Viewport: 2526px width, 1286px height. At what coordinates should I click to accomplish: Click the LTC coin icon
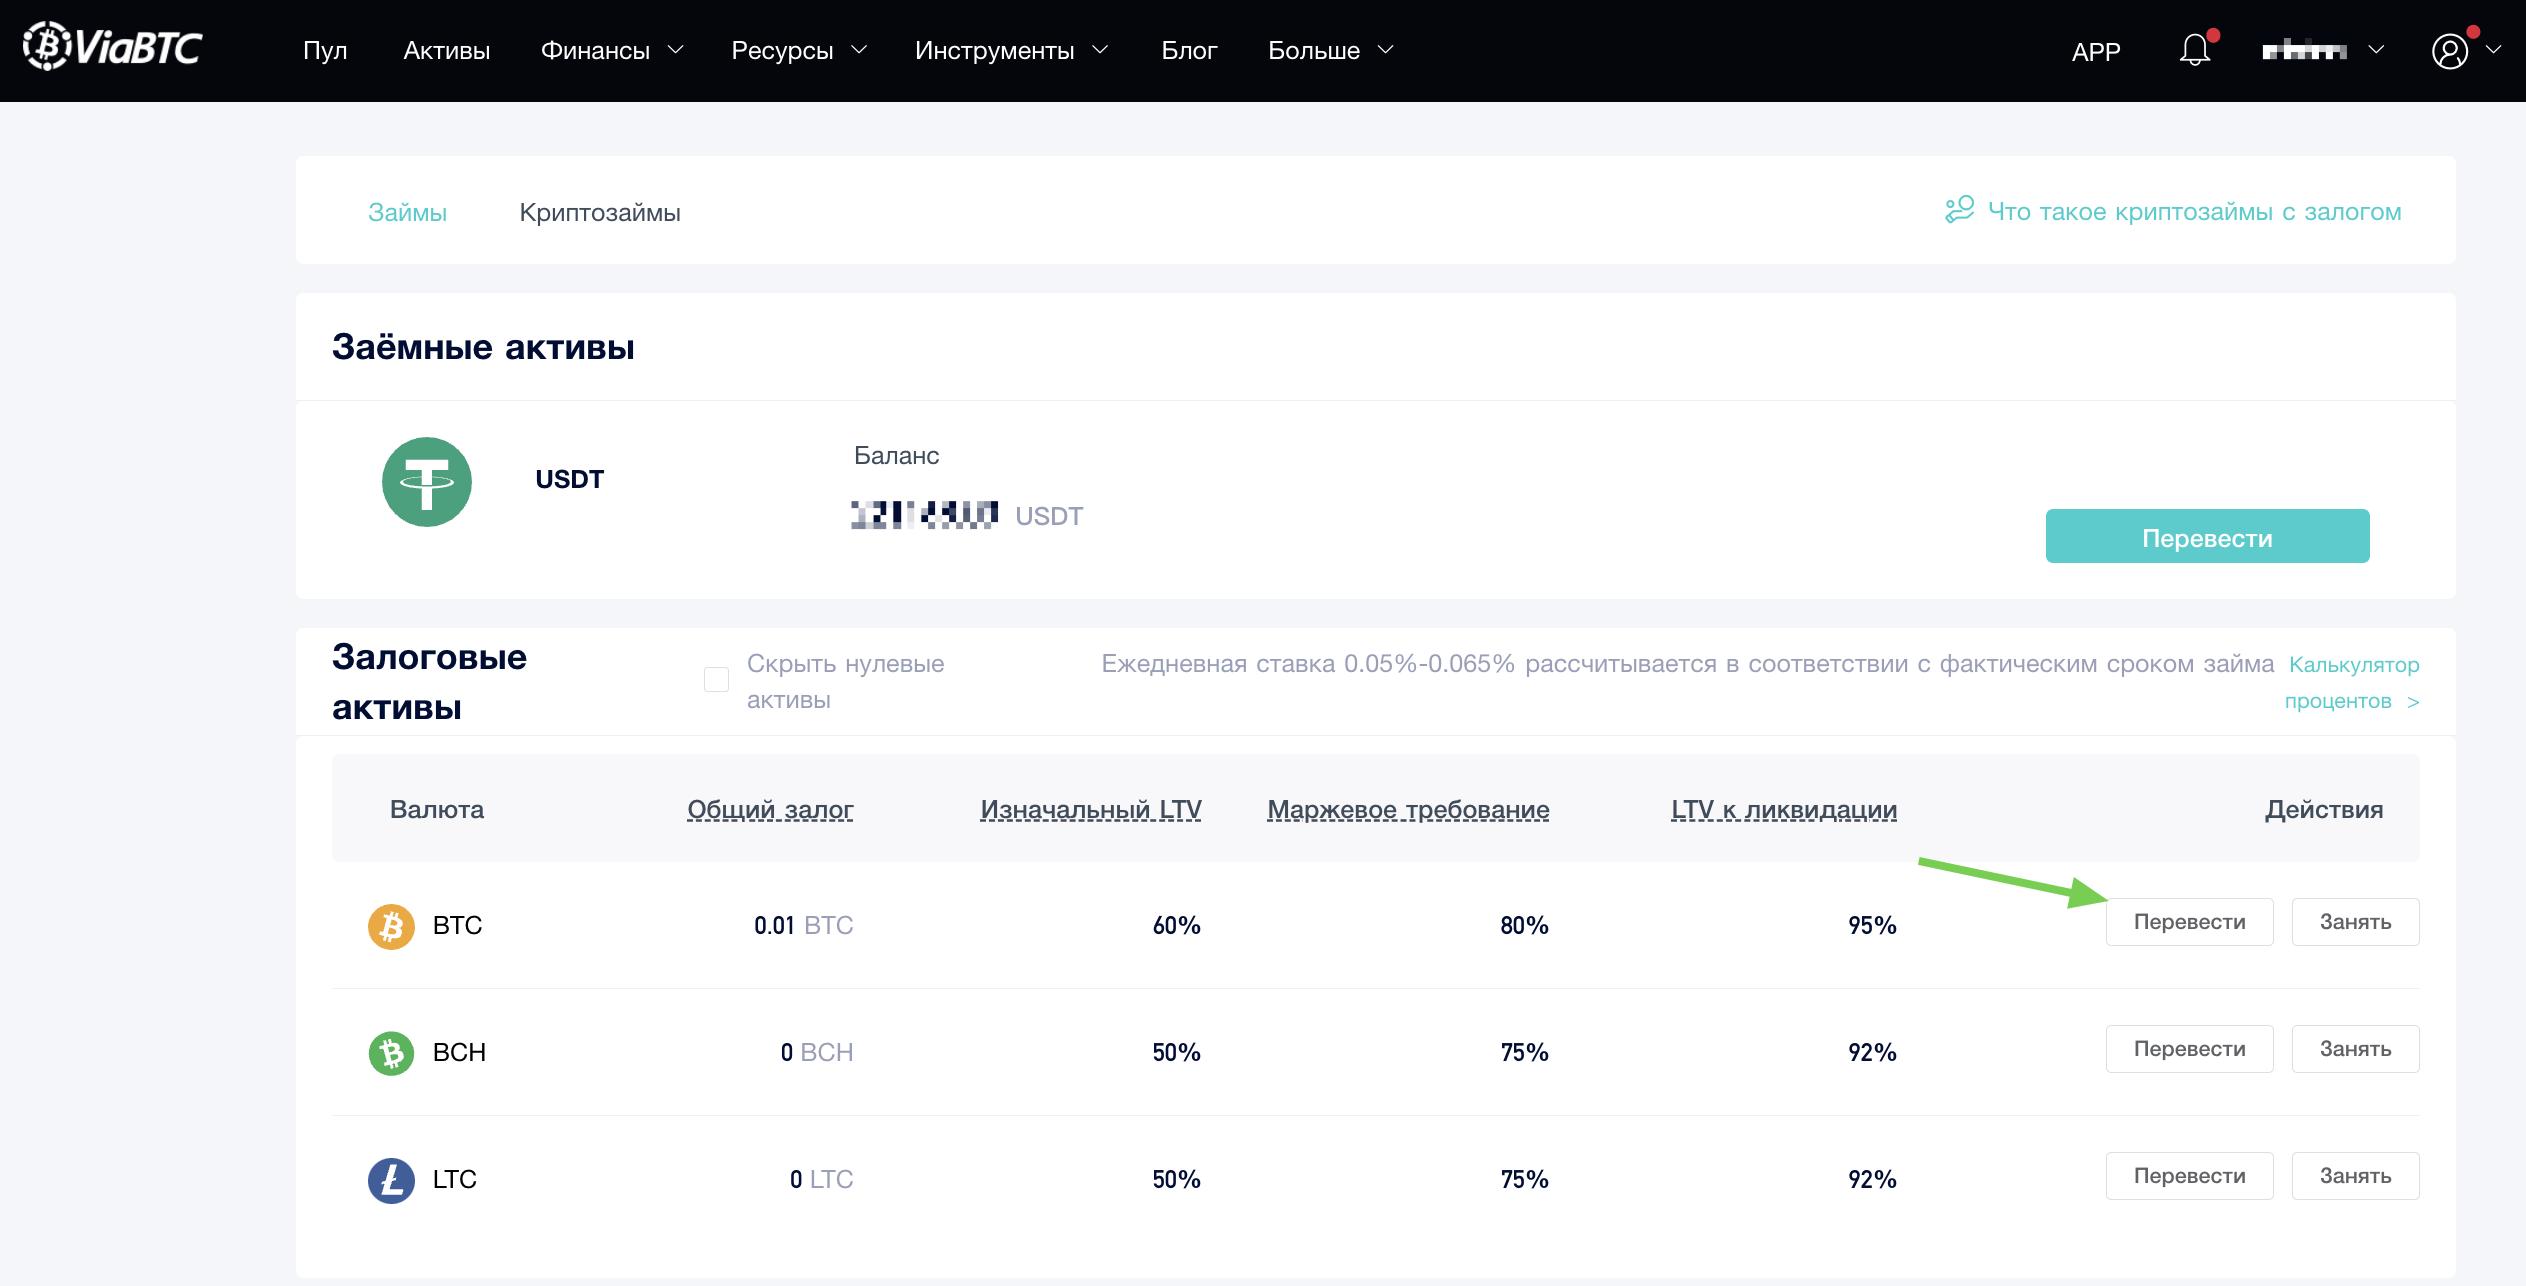(x=391, y=1180)
